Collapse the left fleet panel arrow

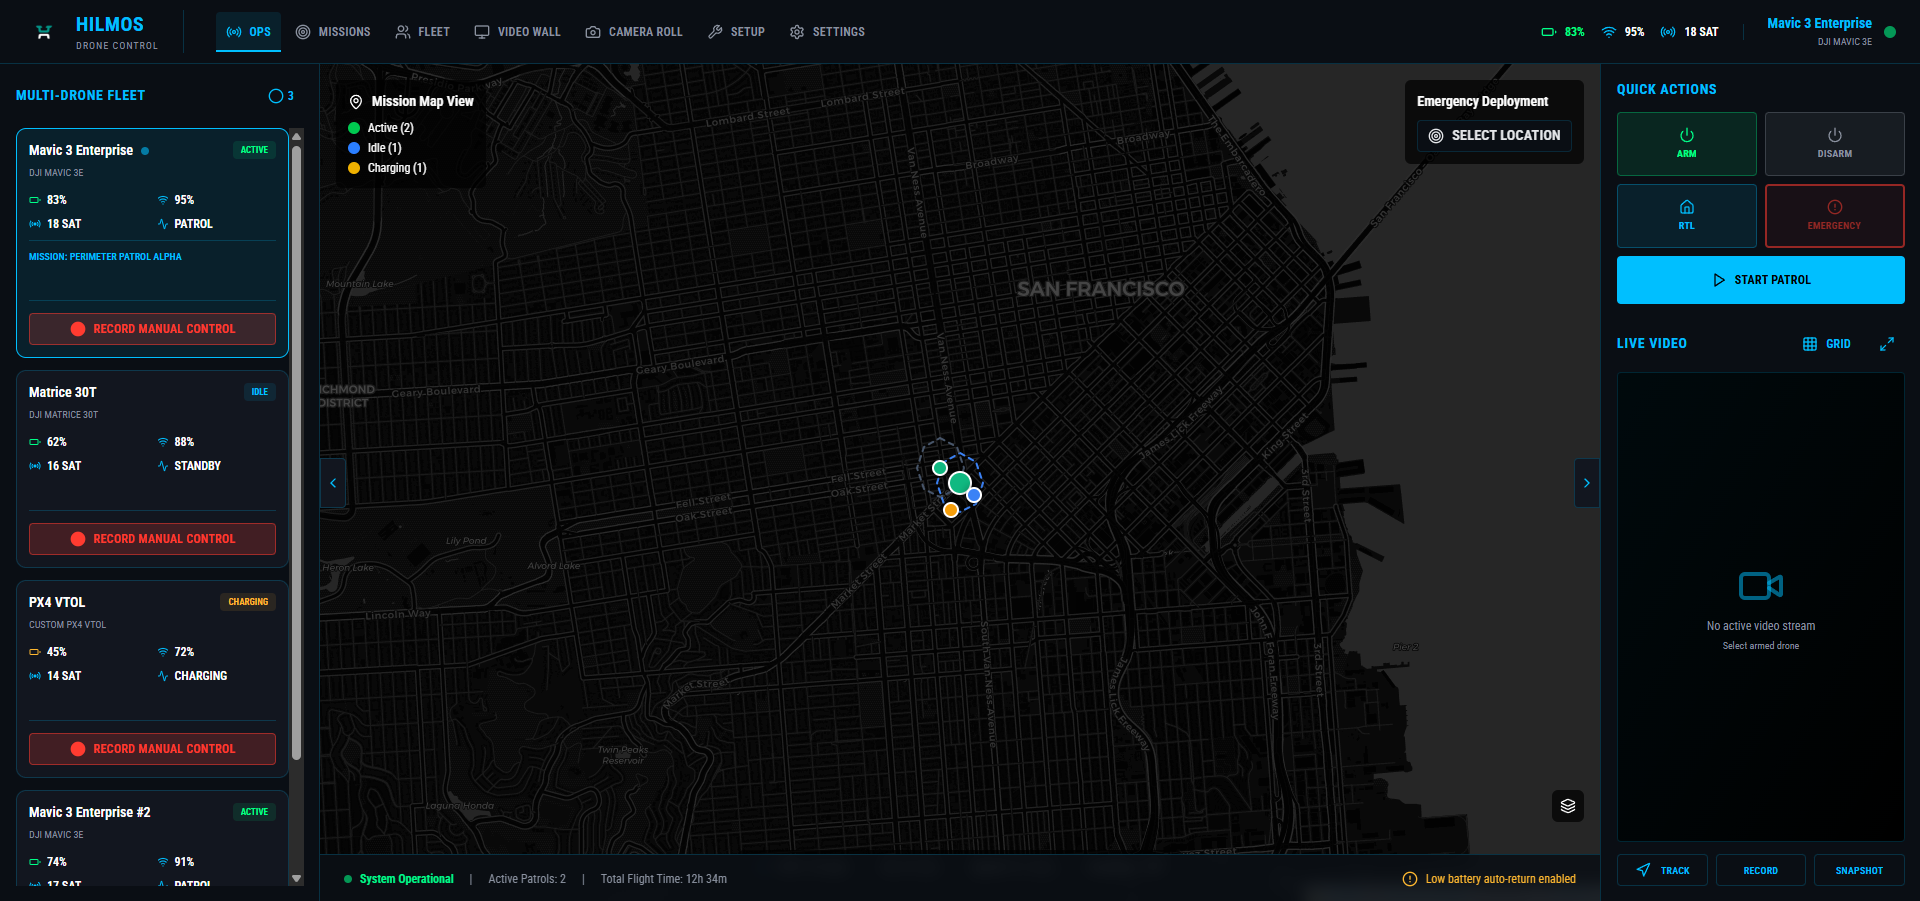[333, 483]
